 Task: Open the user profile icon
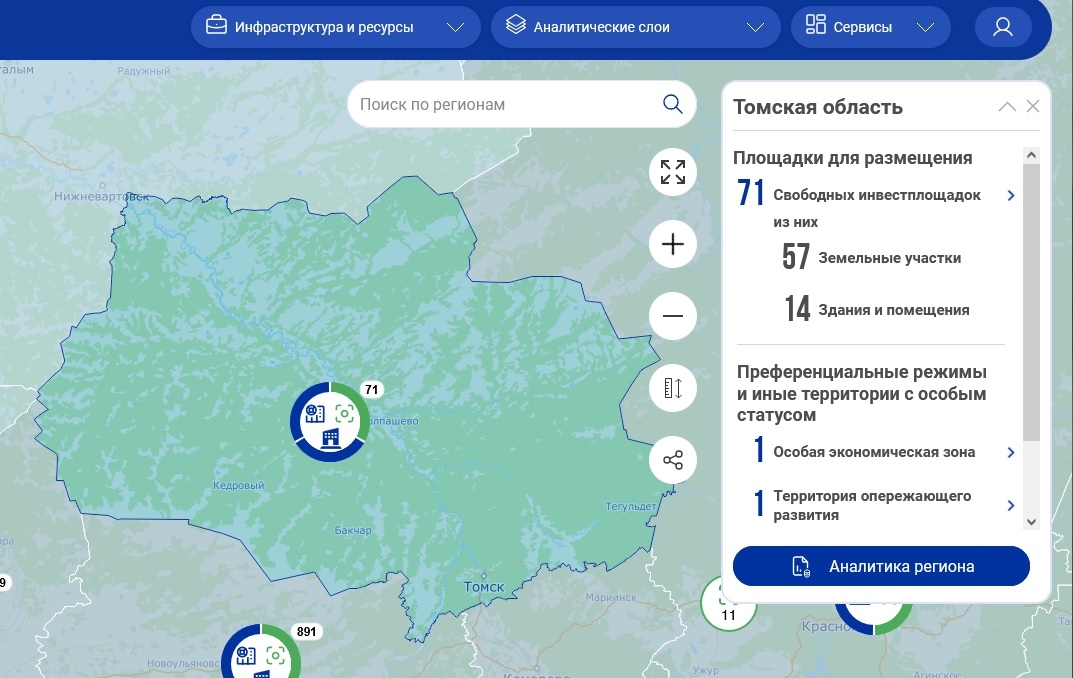point(1002,27)
